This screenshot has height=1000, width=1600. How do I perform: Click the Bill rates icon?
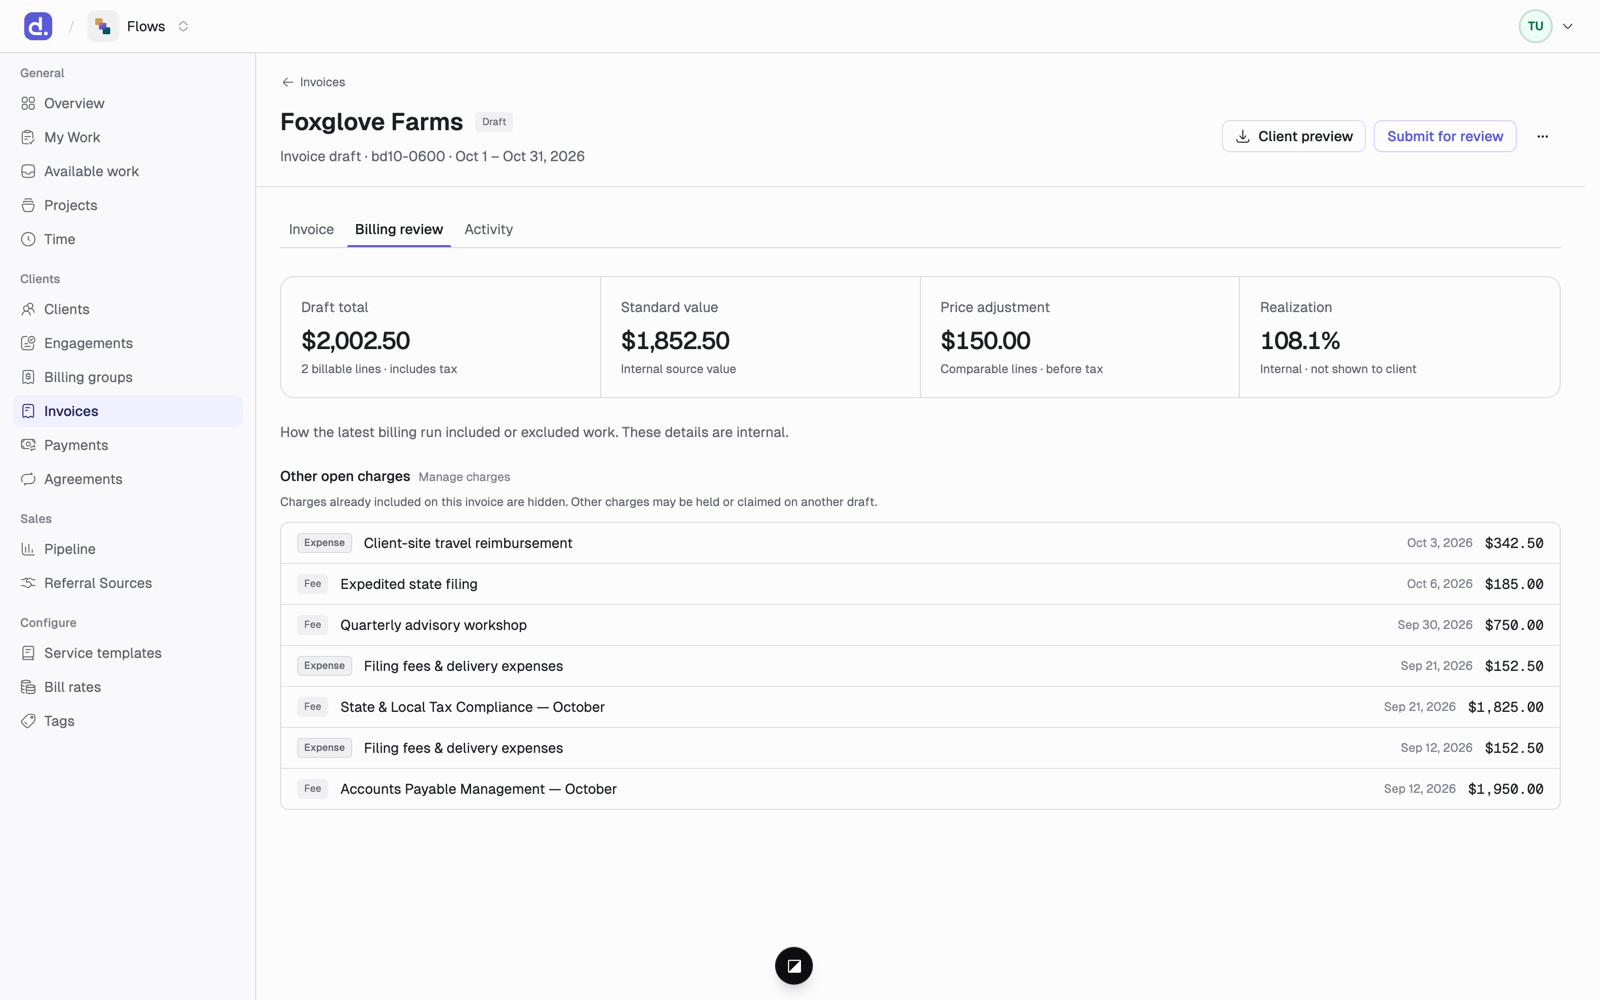[28, 687]
